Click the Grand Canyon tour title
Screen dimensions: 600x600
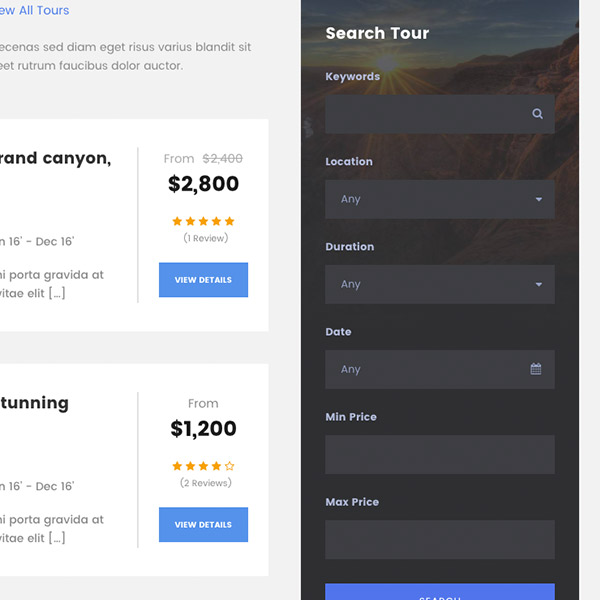(55, 158)
